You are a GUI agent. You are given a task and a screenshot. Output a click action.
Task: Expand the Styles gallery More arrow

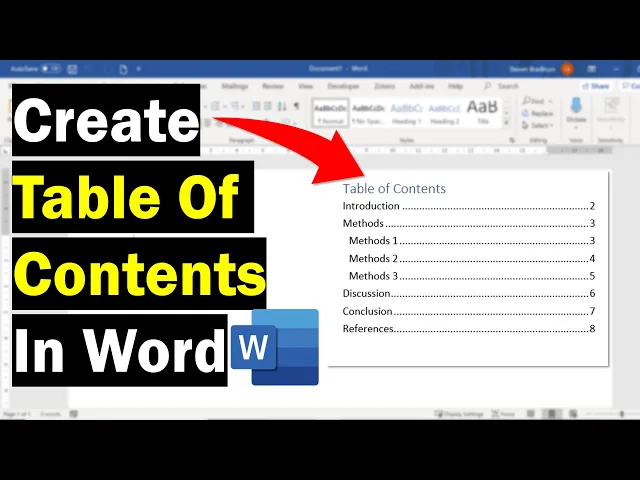tap(507, 122)
